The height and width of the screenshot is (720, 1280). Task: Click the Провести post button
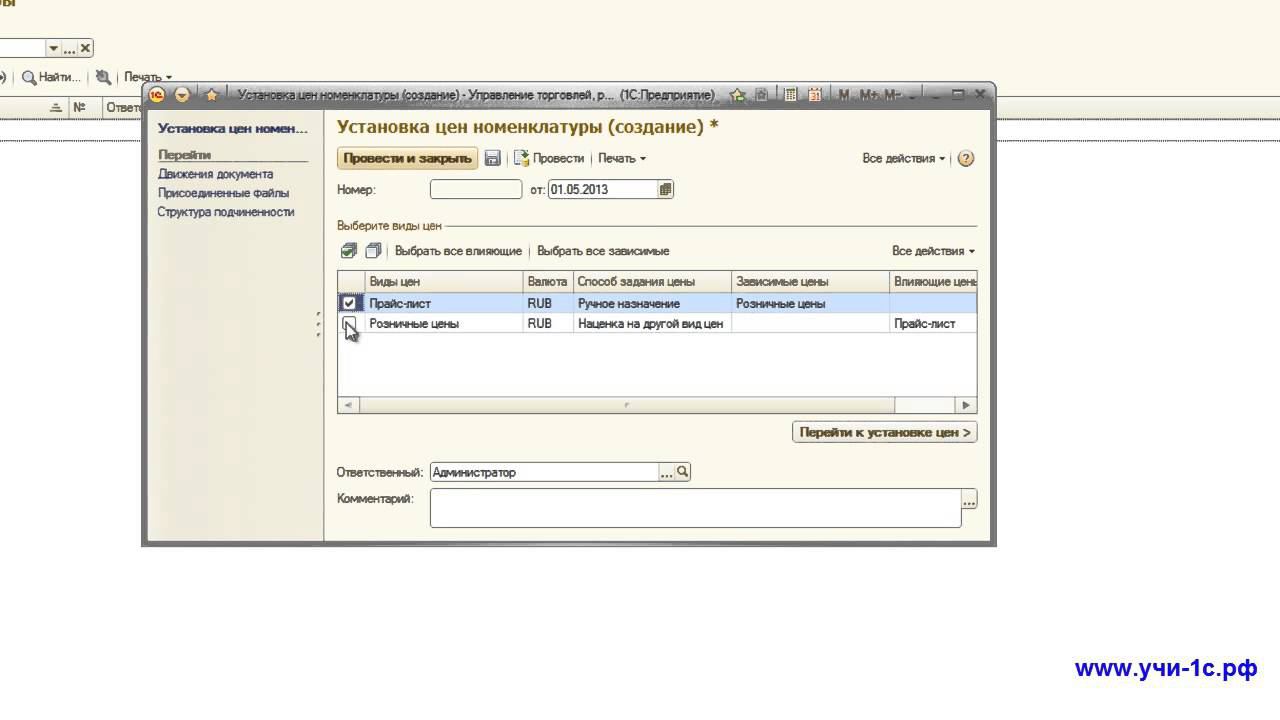click(x=549, y=158)
